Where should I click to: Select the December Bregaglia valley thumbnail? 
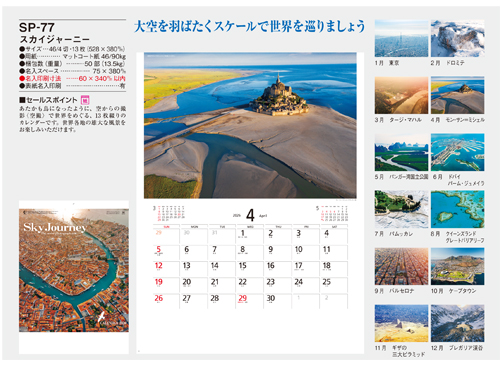[457, 323]
